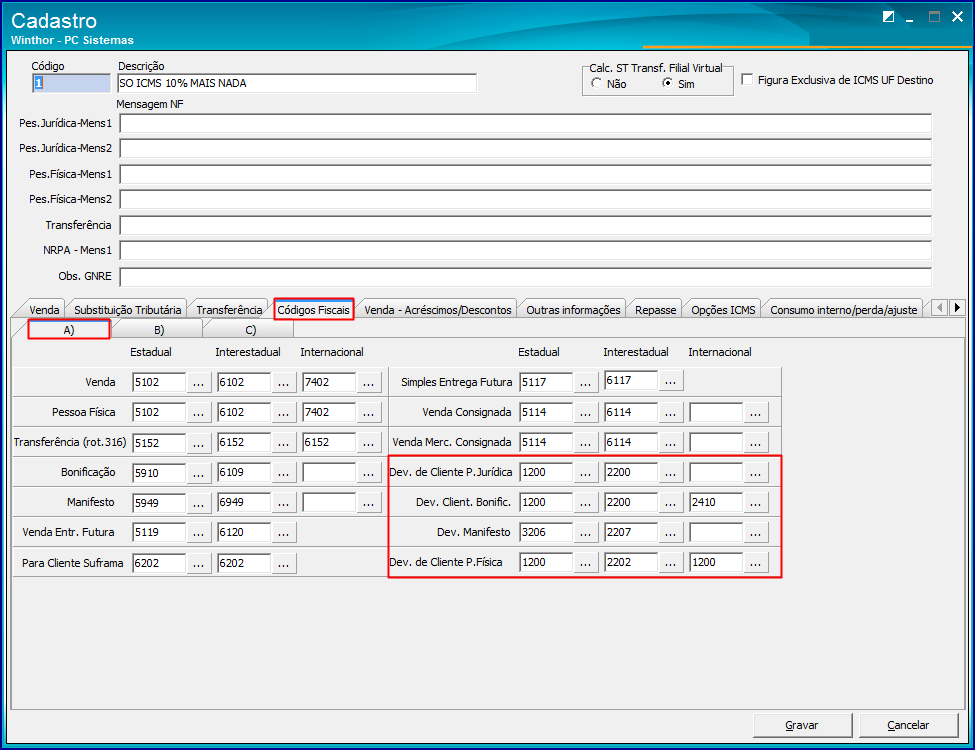The image size is (975, 750).
Task: Select sub-tab B)
Action: tap(159, 330)
